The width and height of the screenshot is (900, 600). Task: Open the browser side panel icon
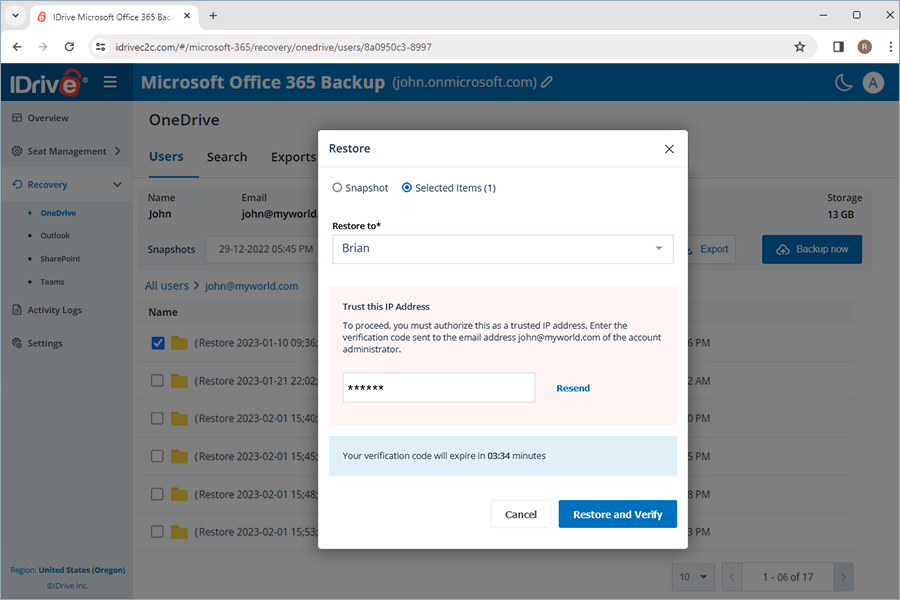click(838, 47)
